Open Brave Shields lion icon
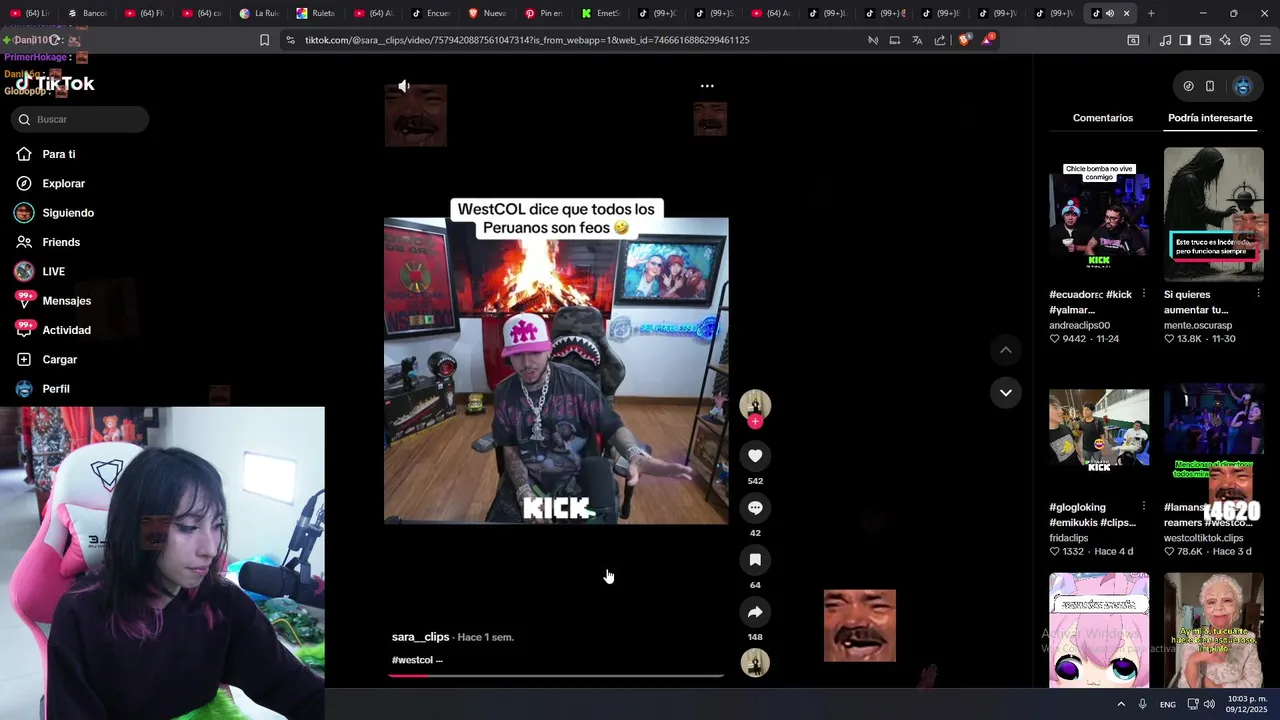Screen dimensions: 1280x720 click(x=964, y=40)
